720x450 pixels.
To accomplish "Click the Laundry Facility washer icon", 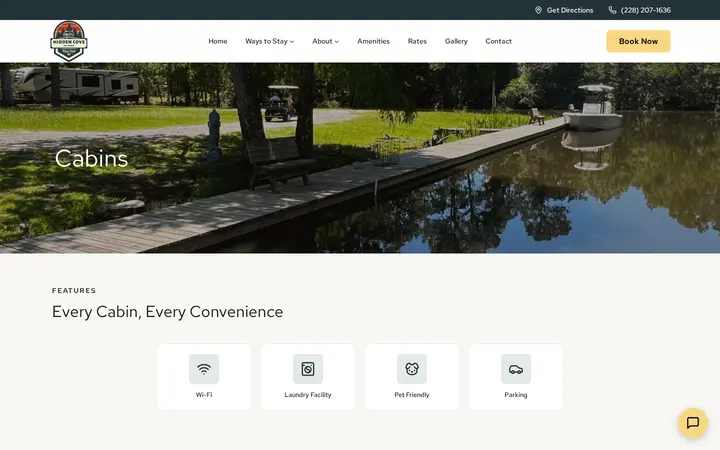I will pyautogui.click(x=308, y=369).
